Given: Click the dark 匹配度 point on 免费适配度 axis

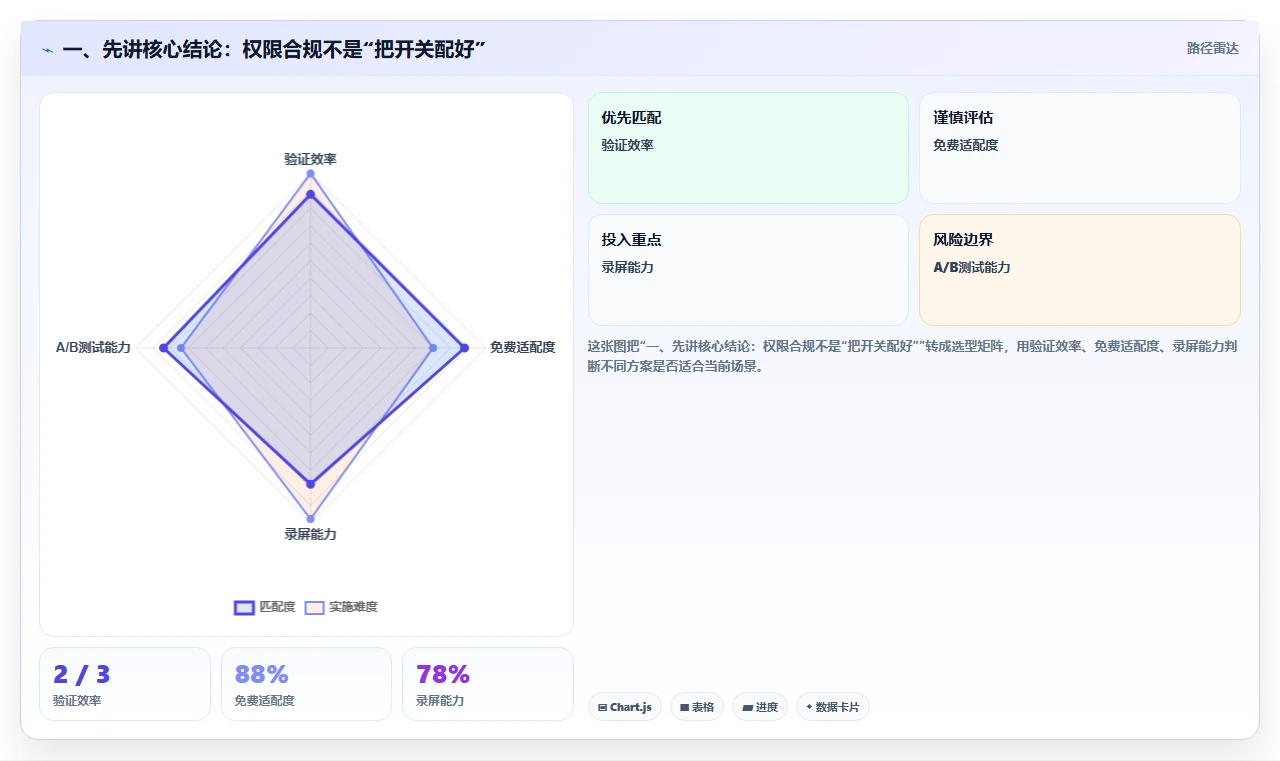Looking at the screenshot, I should (x=464, y=347).
